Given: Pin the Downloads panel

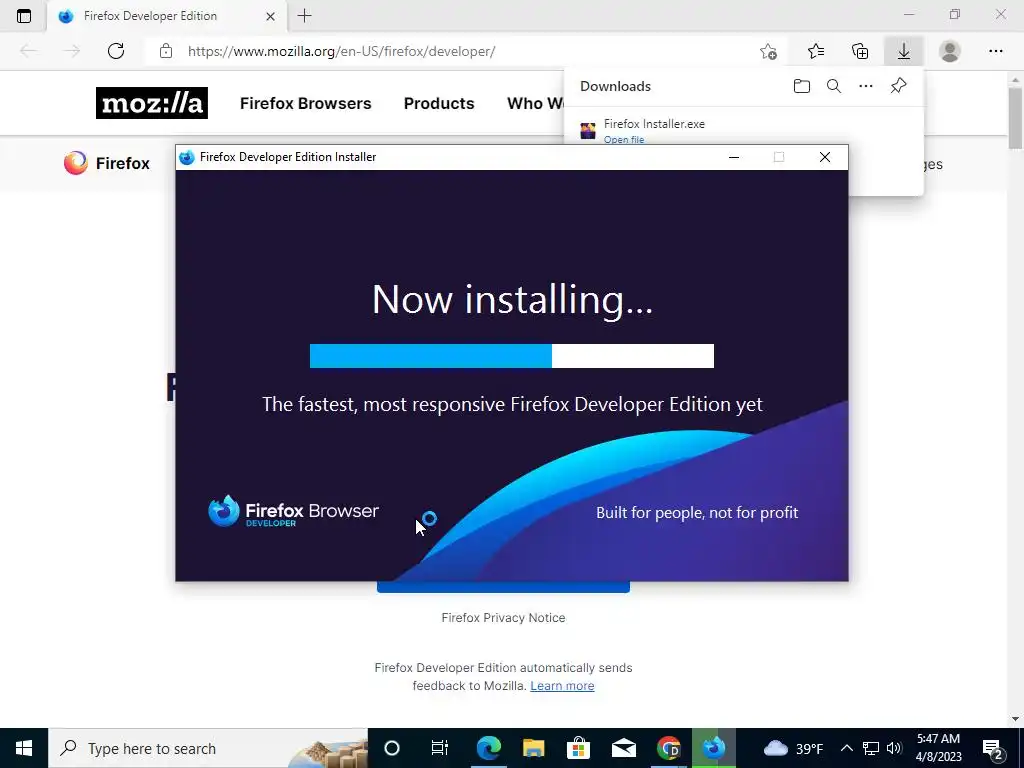Looking at the screenshot, I should [899, 86].
